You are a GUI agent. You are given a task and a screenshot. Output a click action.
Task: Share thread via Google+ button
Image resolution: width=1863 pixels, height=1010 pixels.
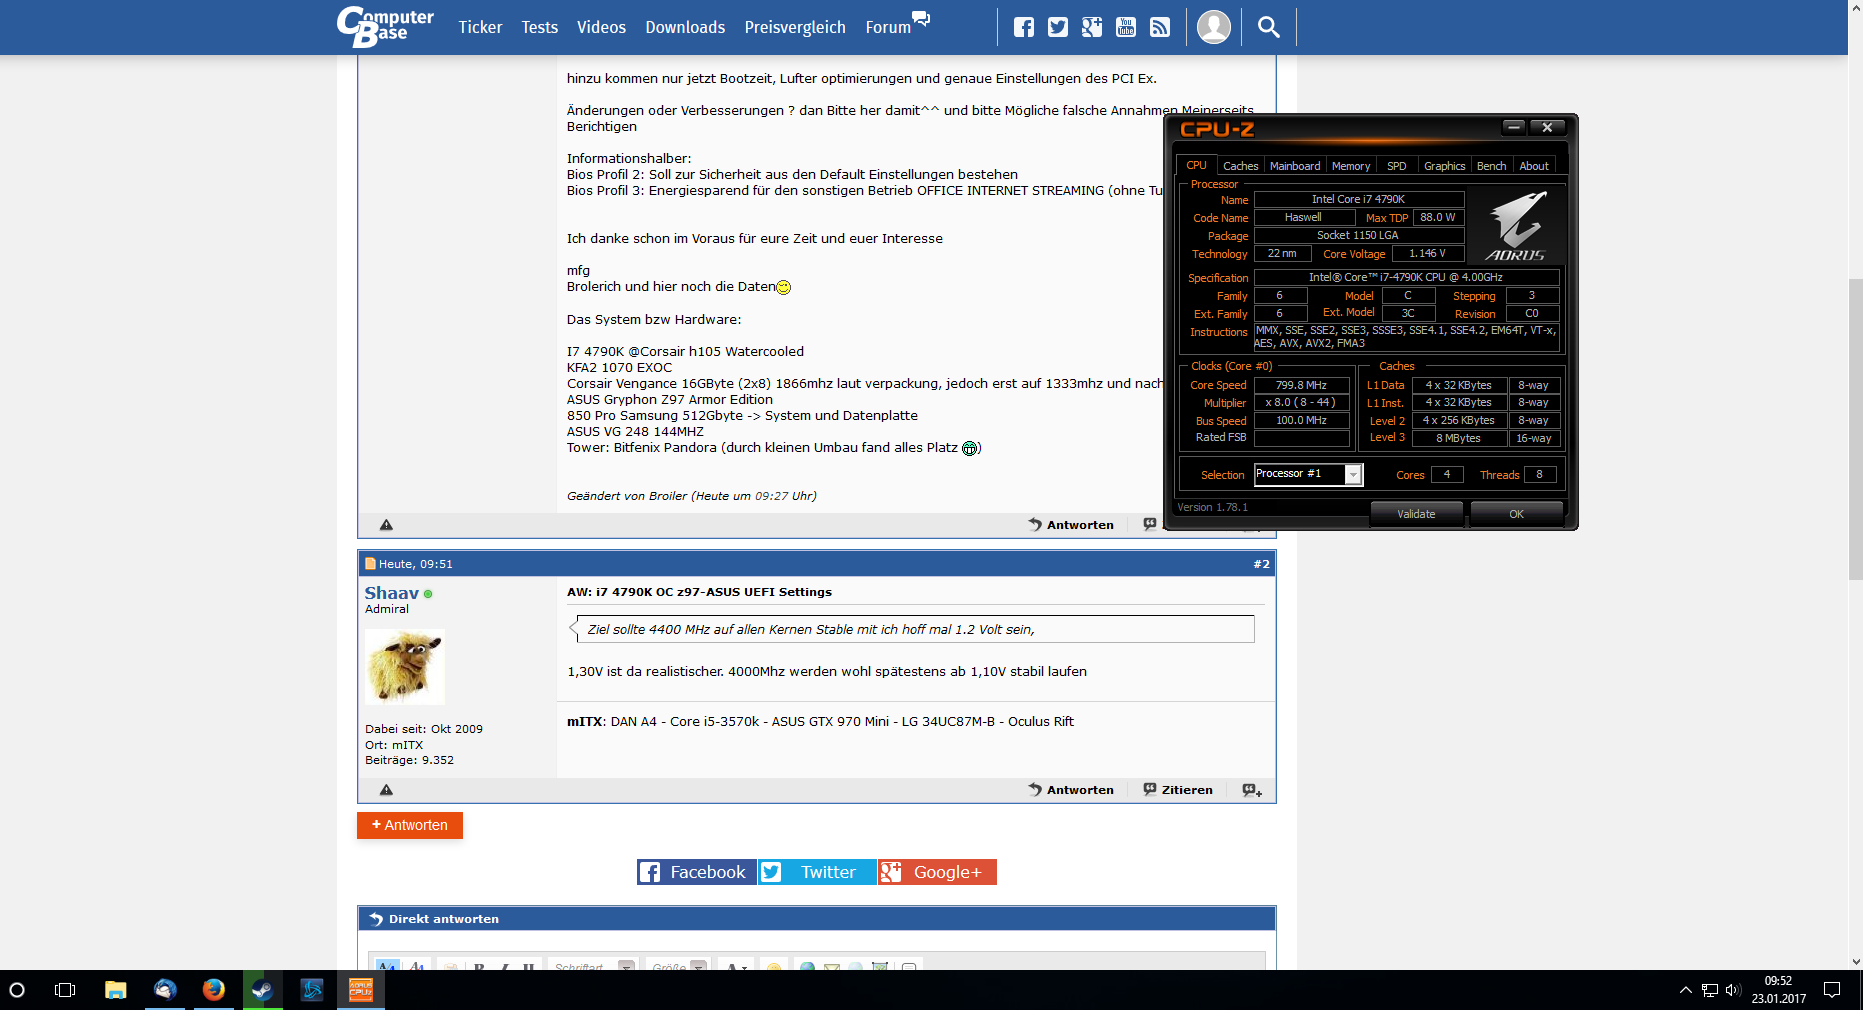(x=937, y=872)
